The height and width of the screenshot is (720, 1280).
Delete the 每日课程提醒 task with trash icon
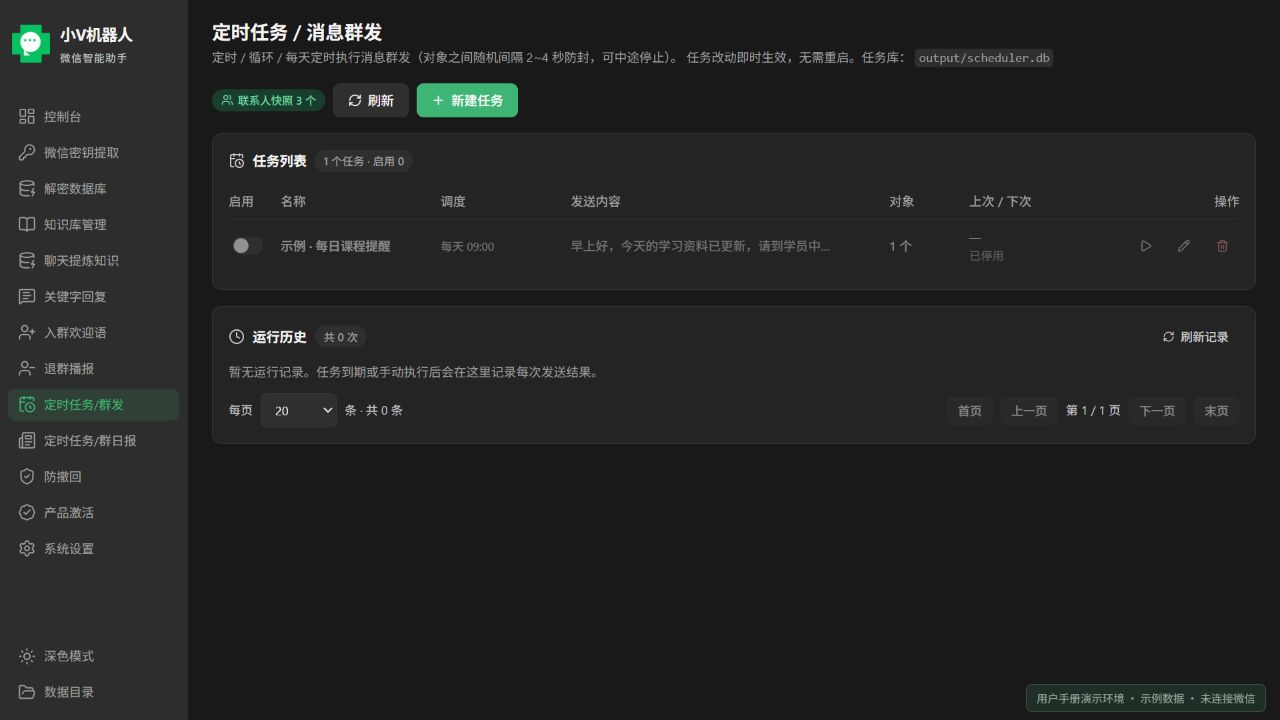tap(1222, 246)
